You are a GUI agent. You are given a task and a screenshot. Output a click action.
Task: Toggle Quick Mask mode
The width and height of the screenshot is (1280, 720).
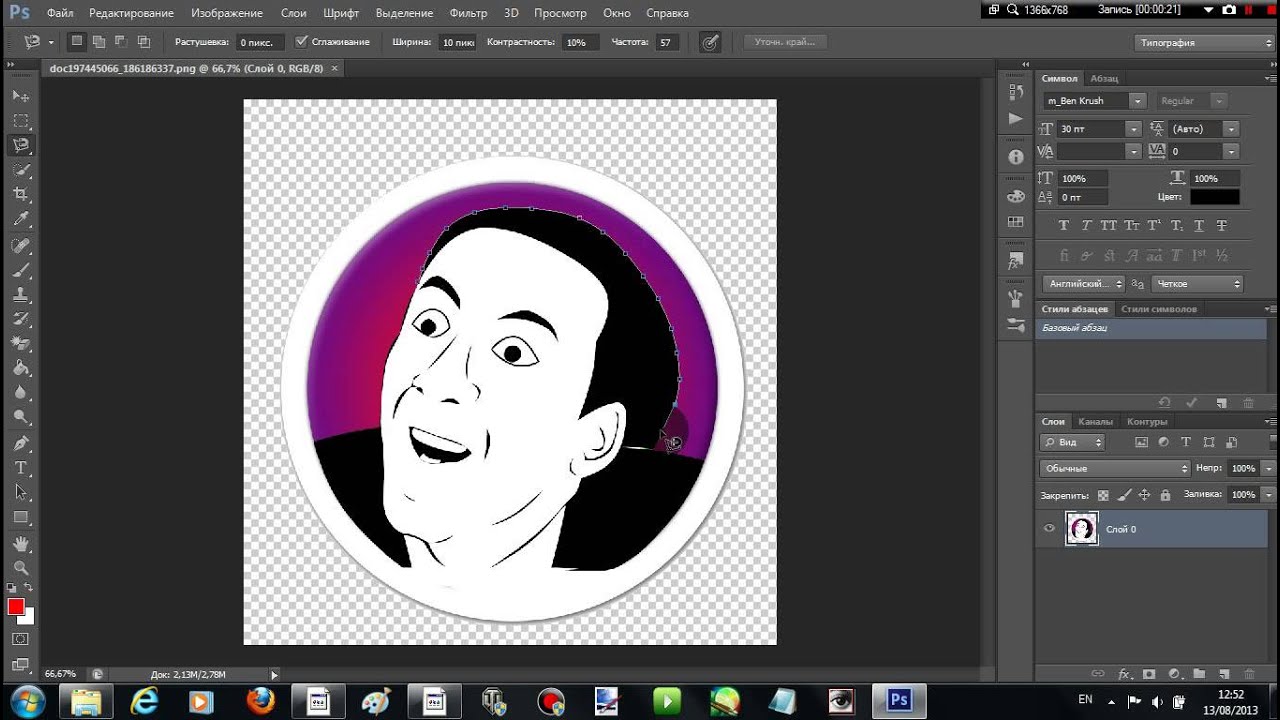pos(21,638)
